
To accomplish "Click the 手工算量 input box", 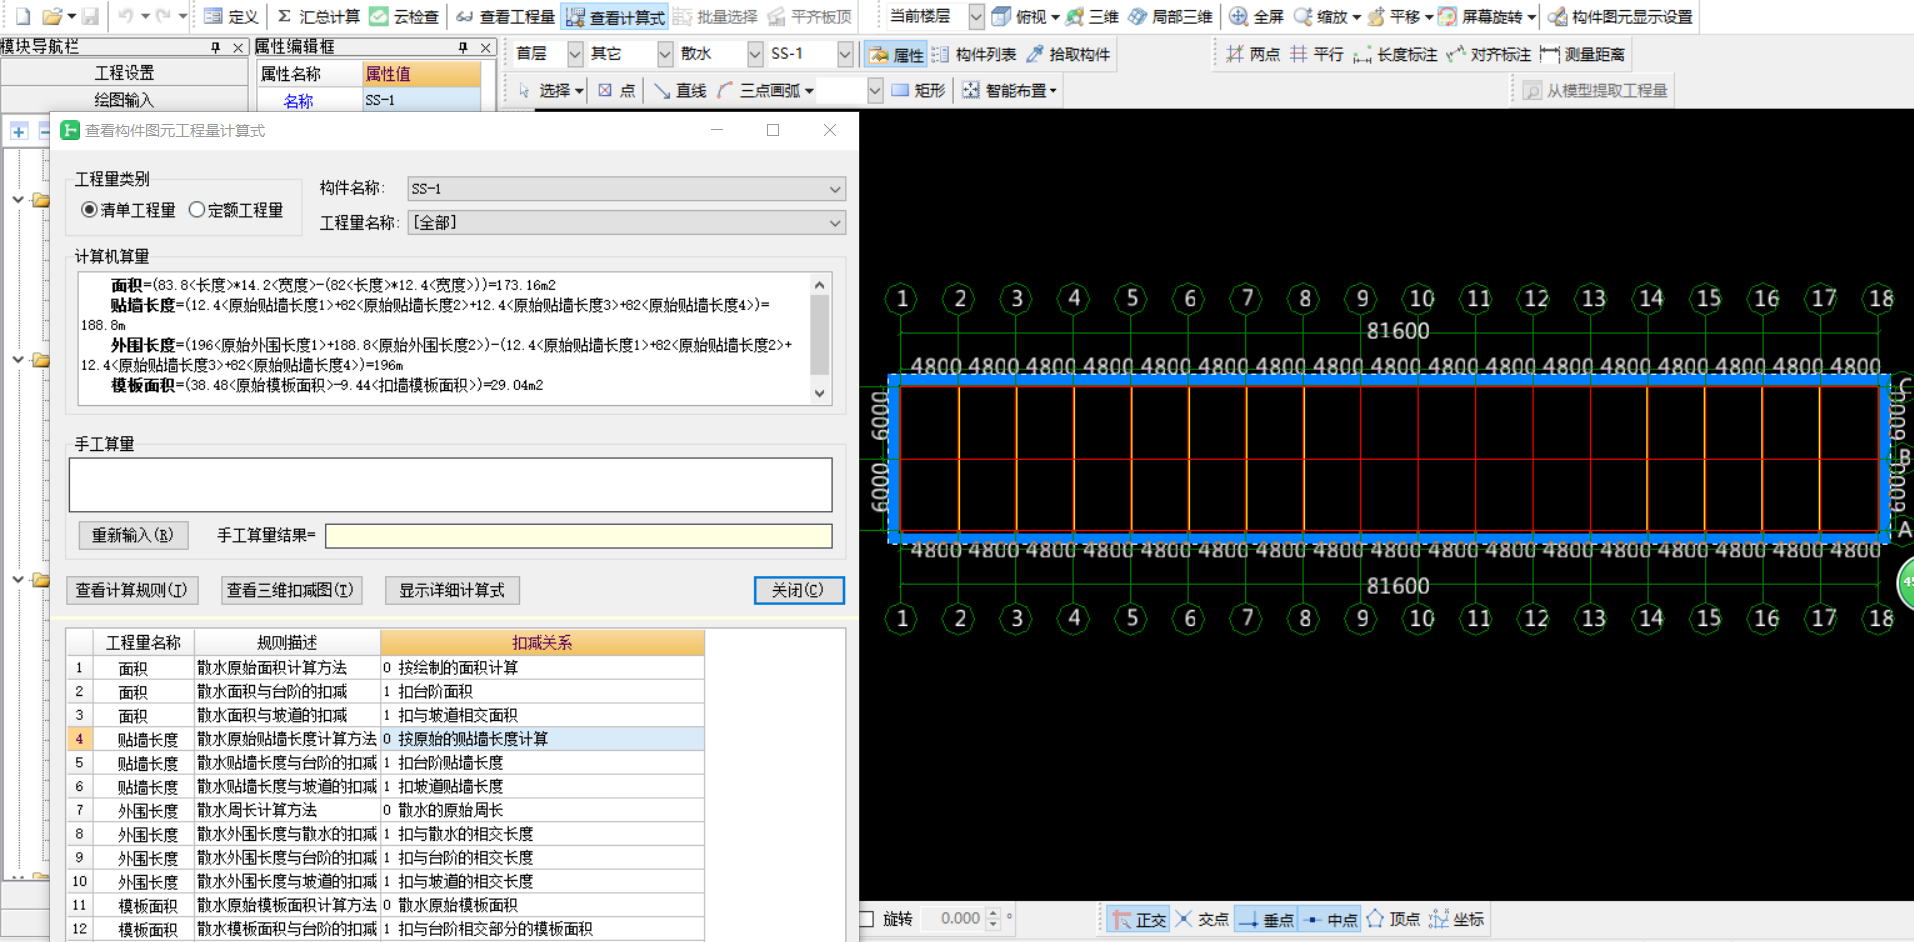I will 450,485.
